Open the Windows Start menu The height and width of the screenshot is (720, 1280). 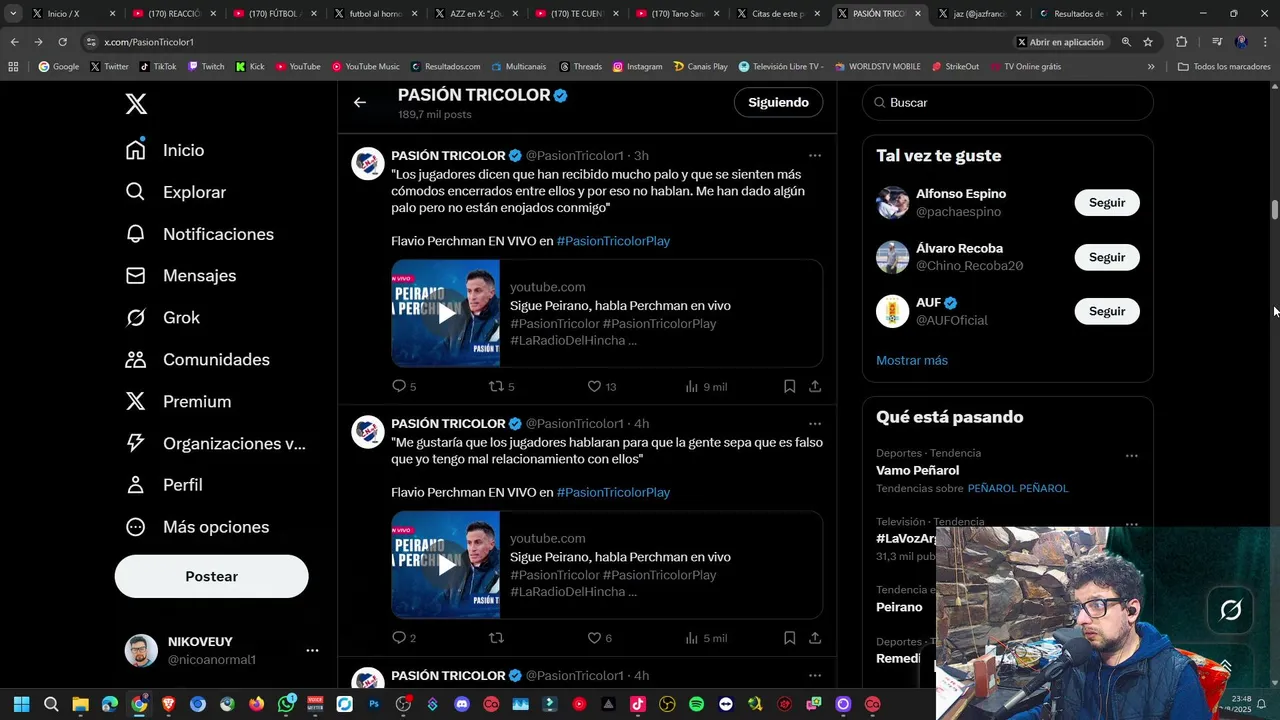click(21, 704)
